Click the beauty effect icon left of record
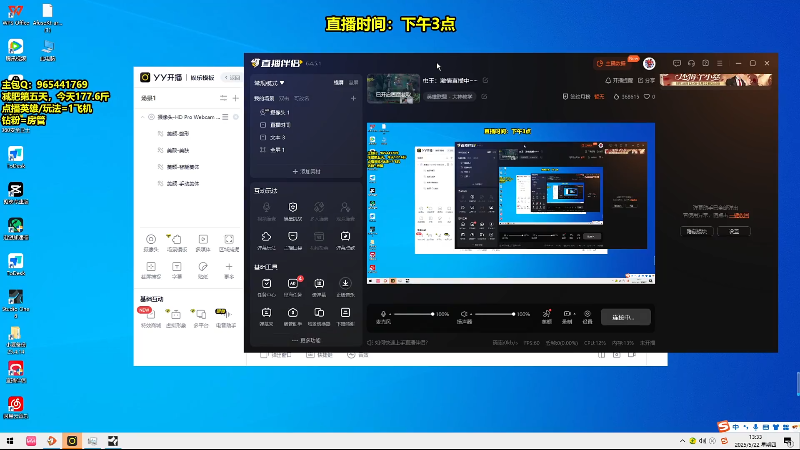Screen dimensions: 800x450 [546, 313]
